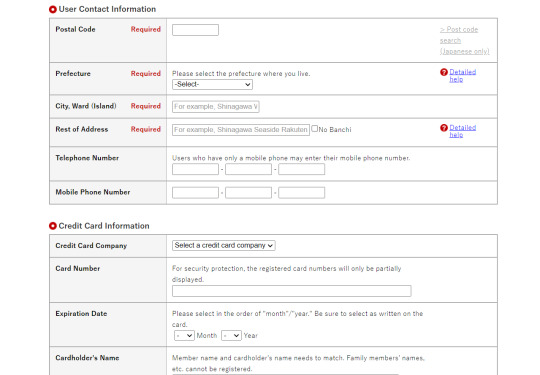The height and width of the screenshot is (375, 540).
Task: Open Detailed help link for Rest of Address
Action: click(x=463, y=131)
